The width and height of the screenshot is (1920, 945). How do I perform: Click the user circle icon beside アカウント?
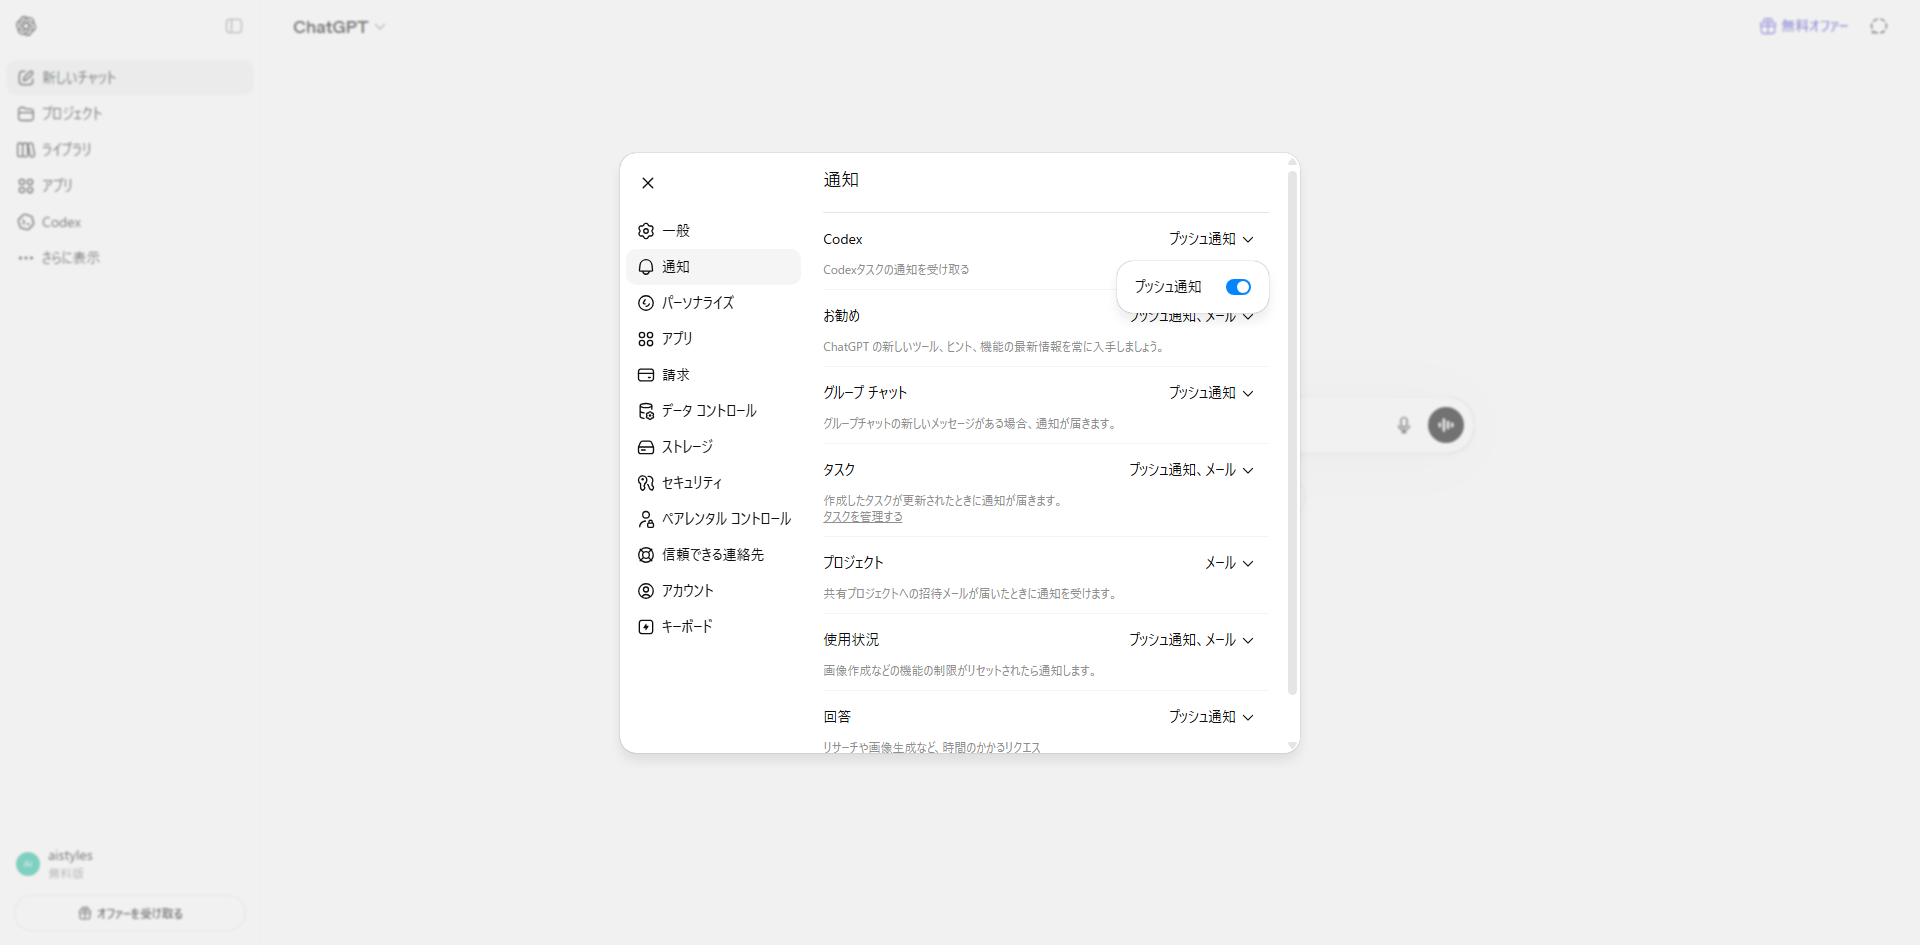[x=646, y=591]
